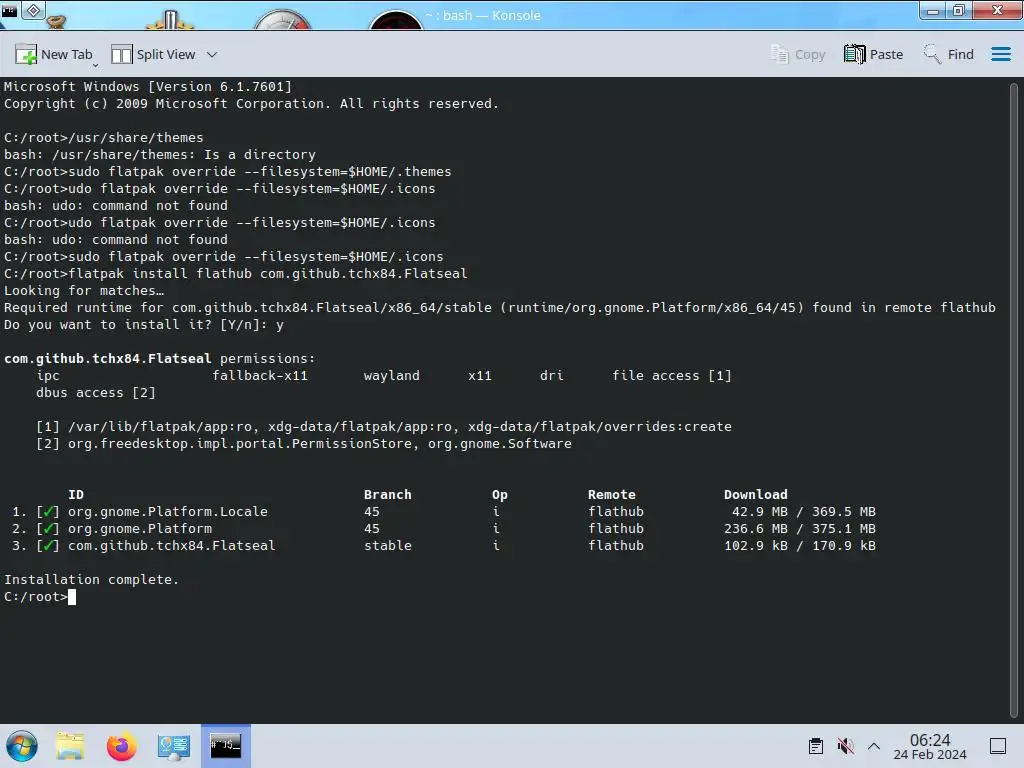Toggle the pin on all desktops title bar icon
The height and width of the screenshot is (768, 1024).
34,10
